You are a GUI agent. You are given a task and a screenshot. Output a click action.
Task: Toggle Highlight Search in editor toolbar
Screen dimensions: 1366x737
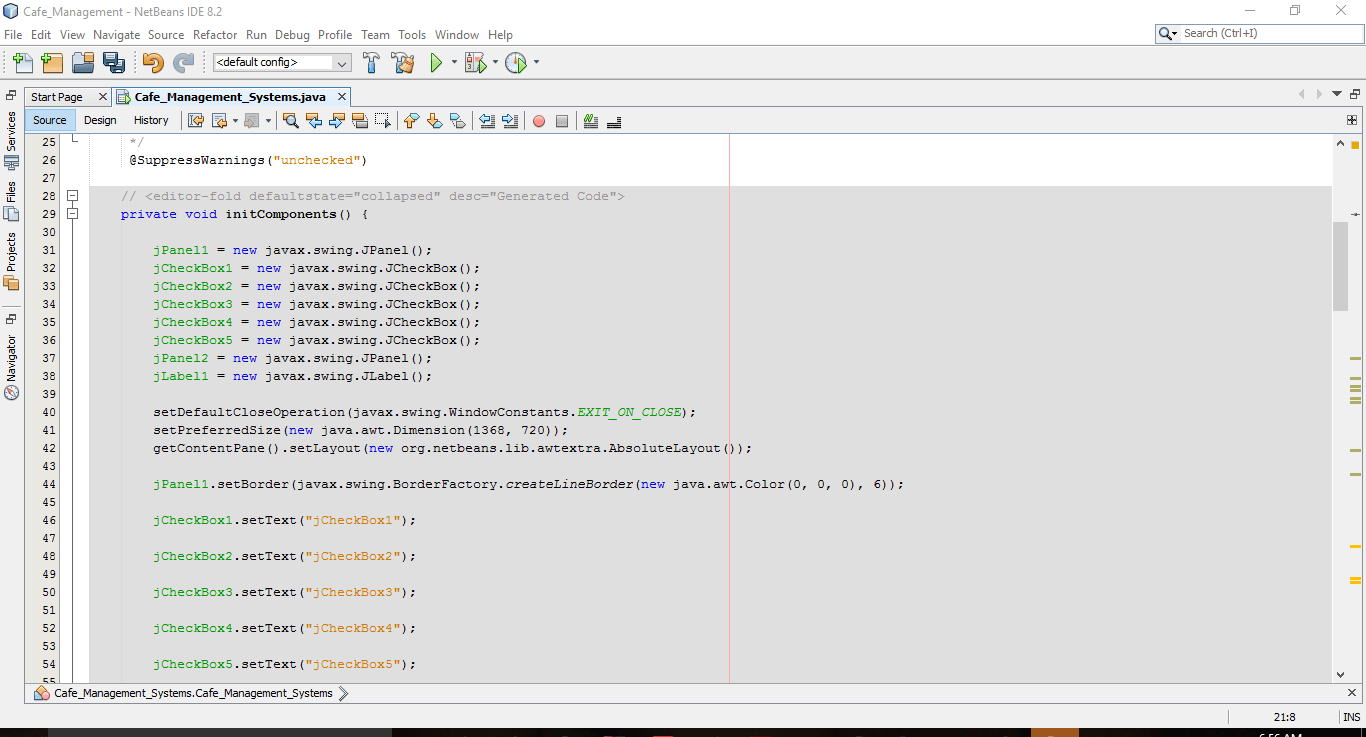point(360,120)
